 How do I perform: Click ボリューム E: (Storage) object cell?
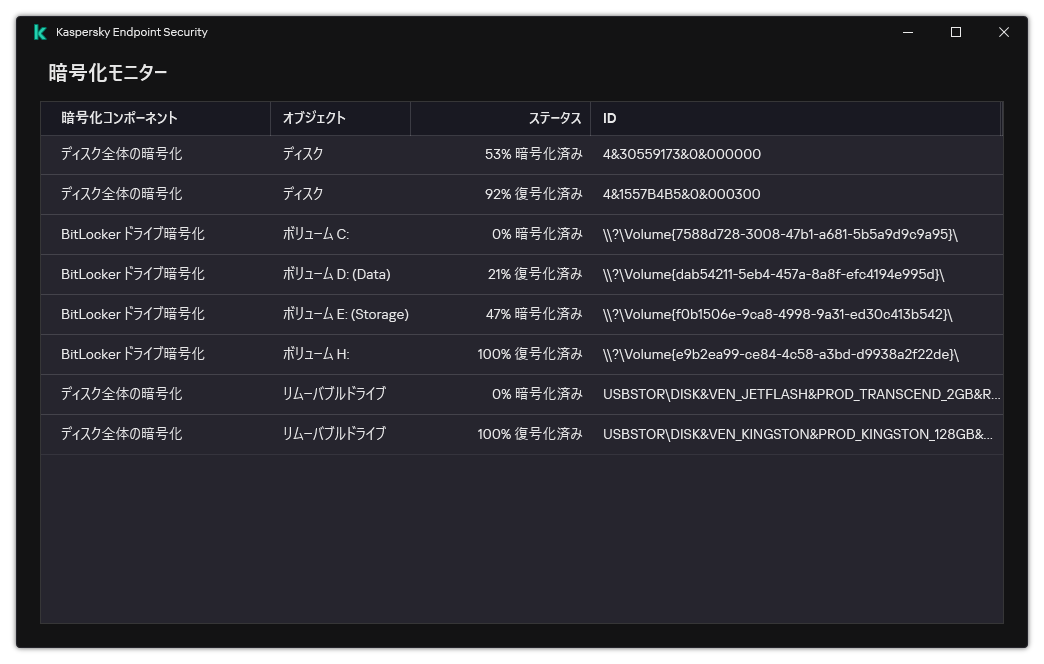pos(346,314)
